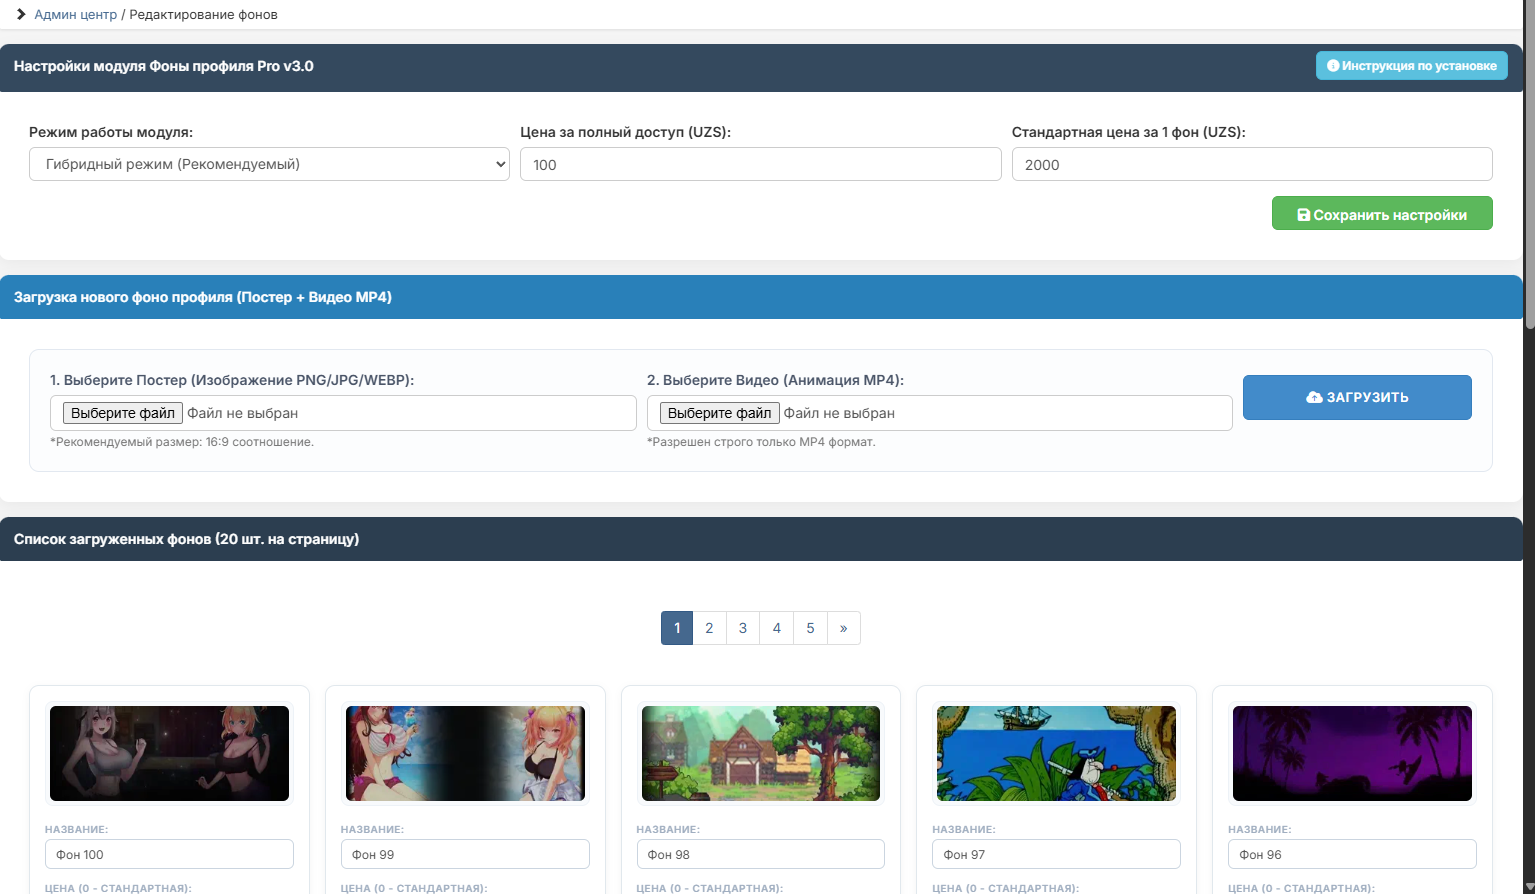Click the name field containing Фон 96
1535x894 pixels.
pos(1352,854)
